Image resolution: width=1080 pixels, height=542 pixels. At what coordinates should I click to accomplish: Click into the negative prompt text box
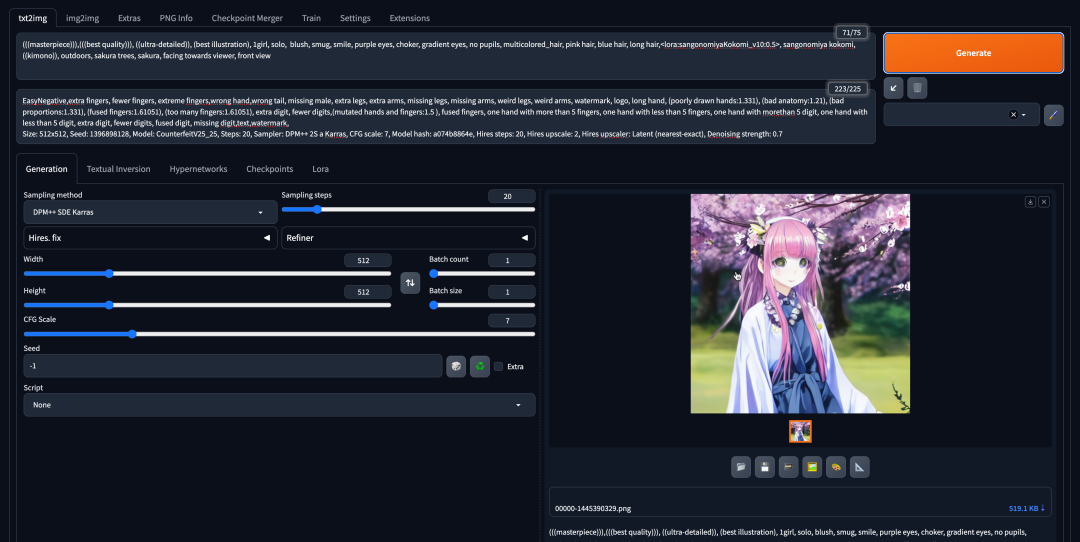(446, 116)
